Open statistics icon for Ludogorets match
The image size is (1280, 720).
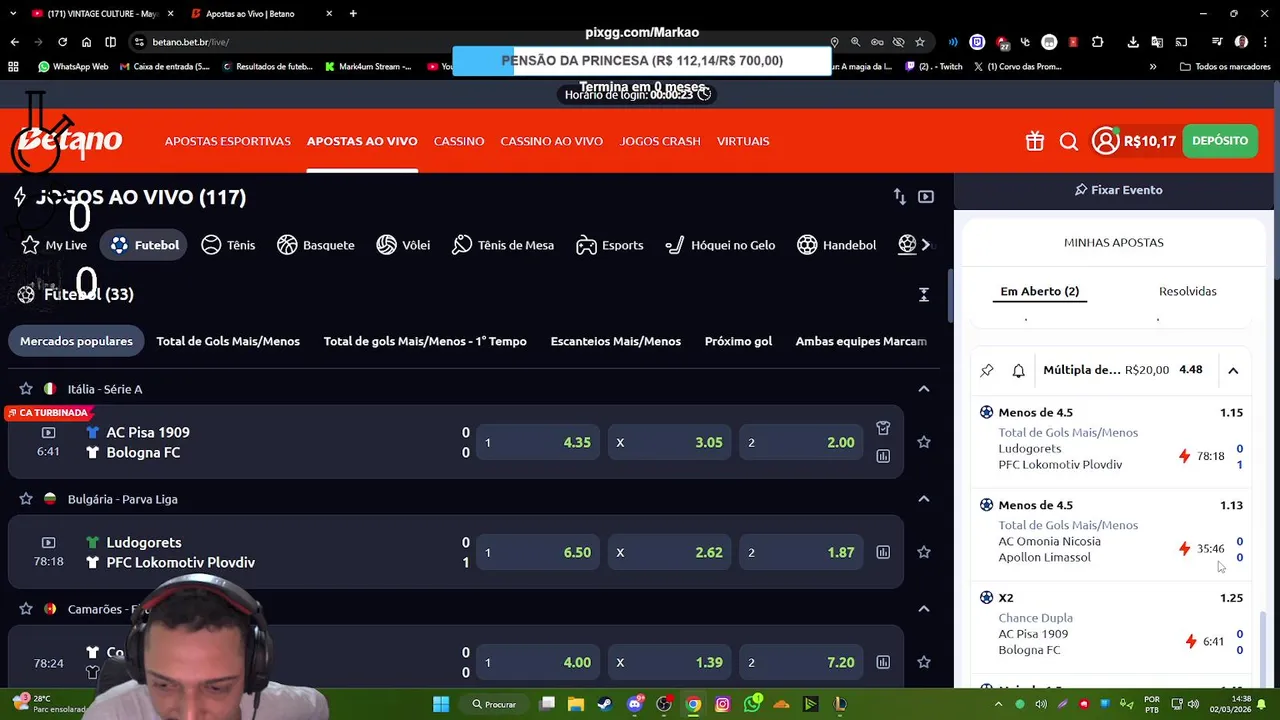[883, 552]
